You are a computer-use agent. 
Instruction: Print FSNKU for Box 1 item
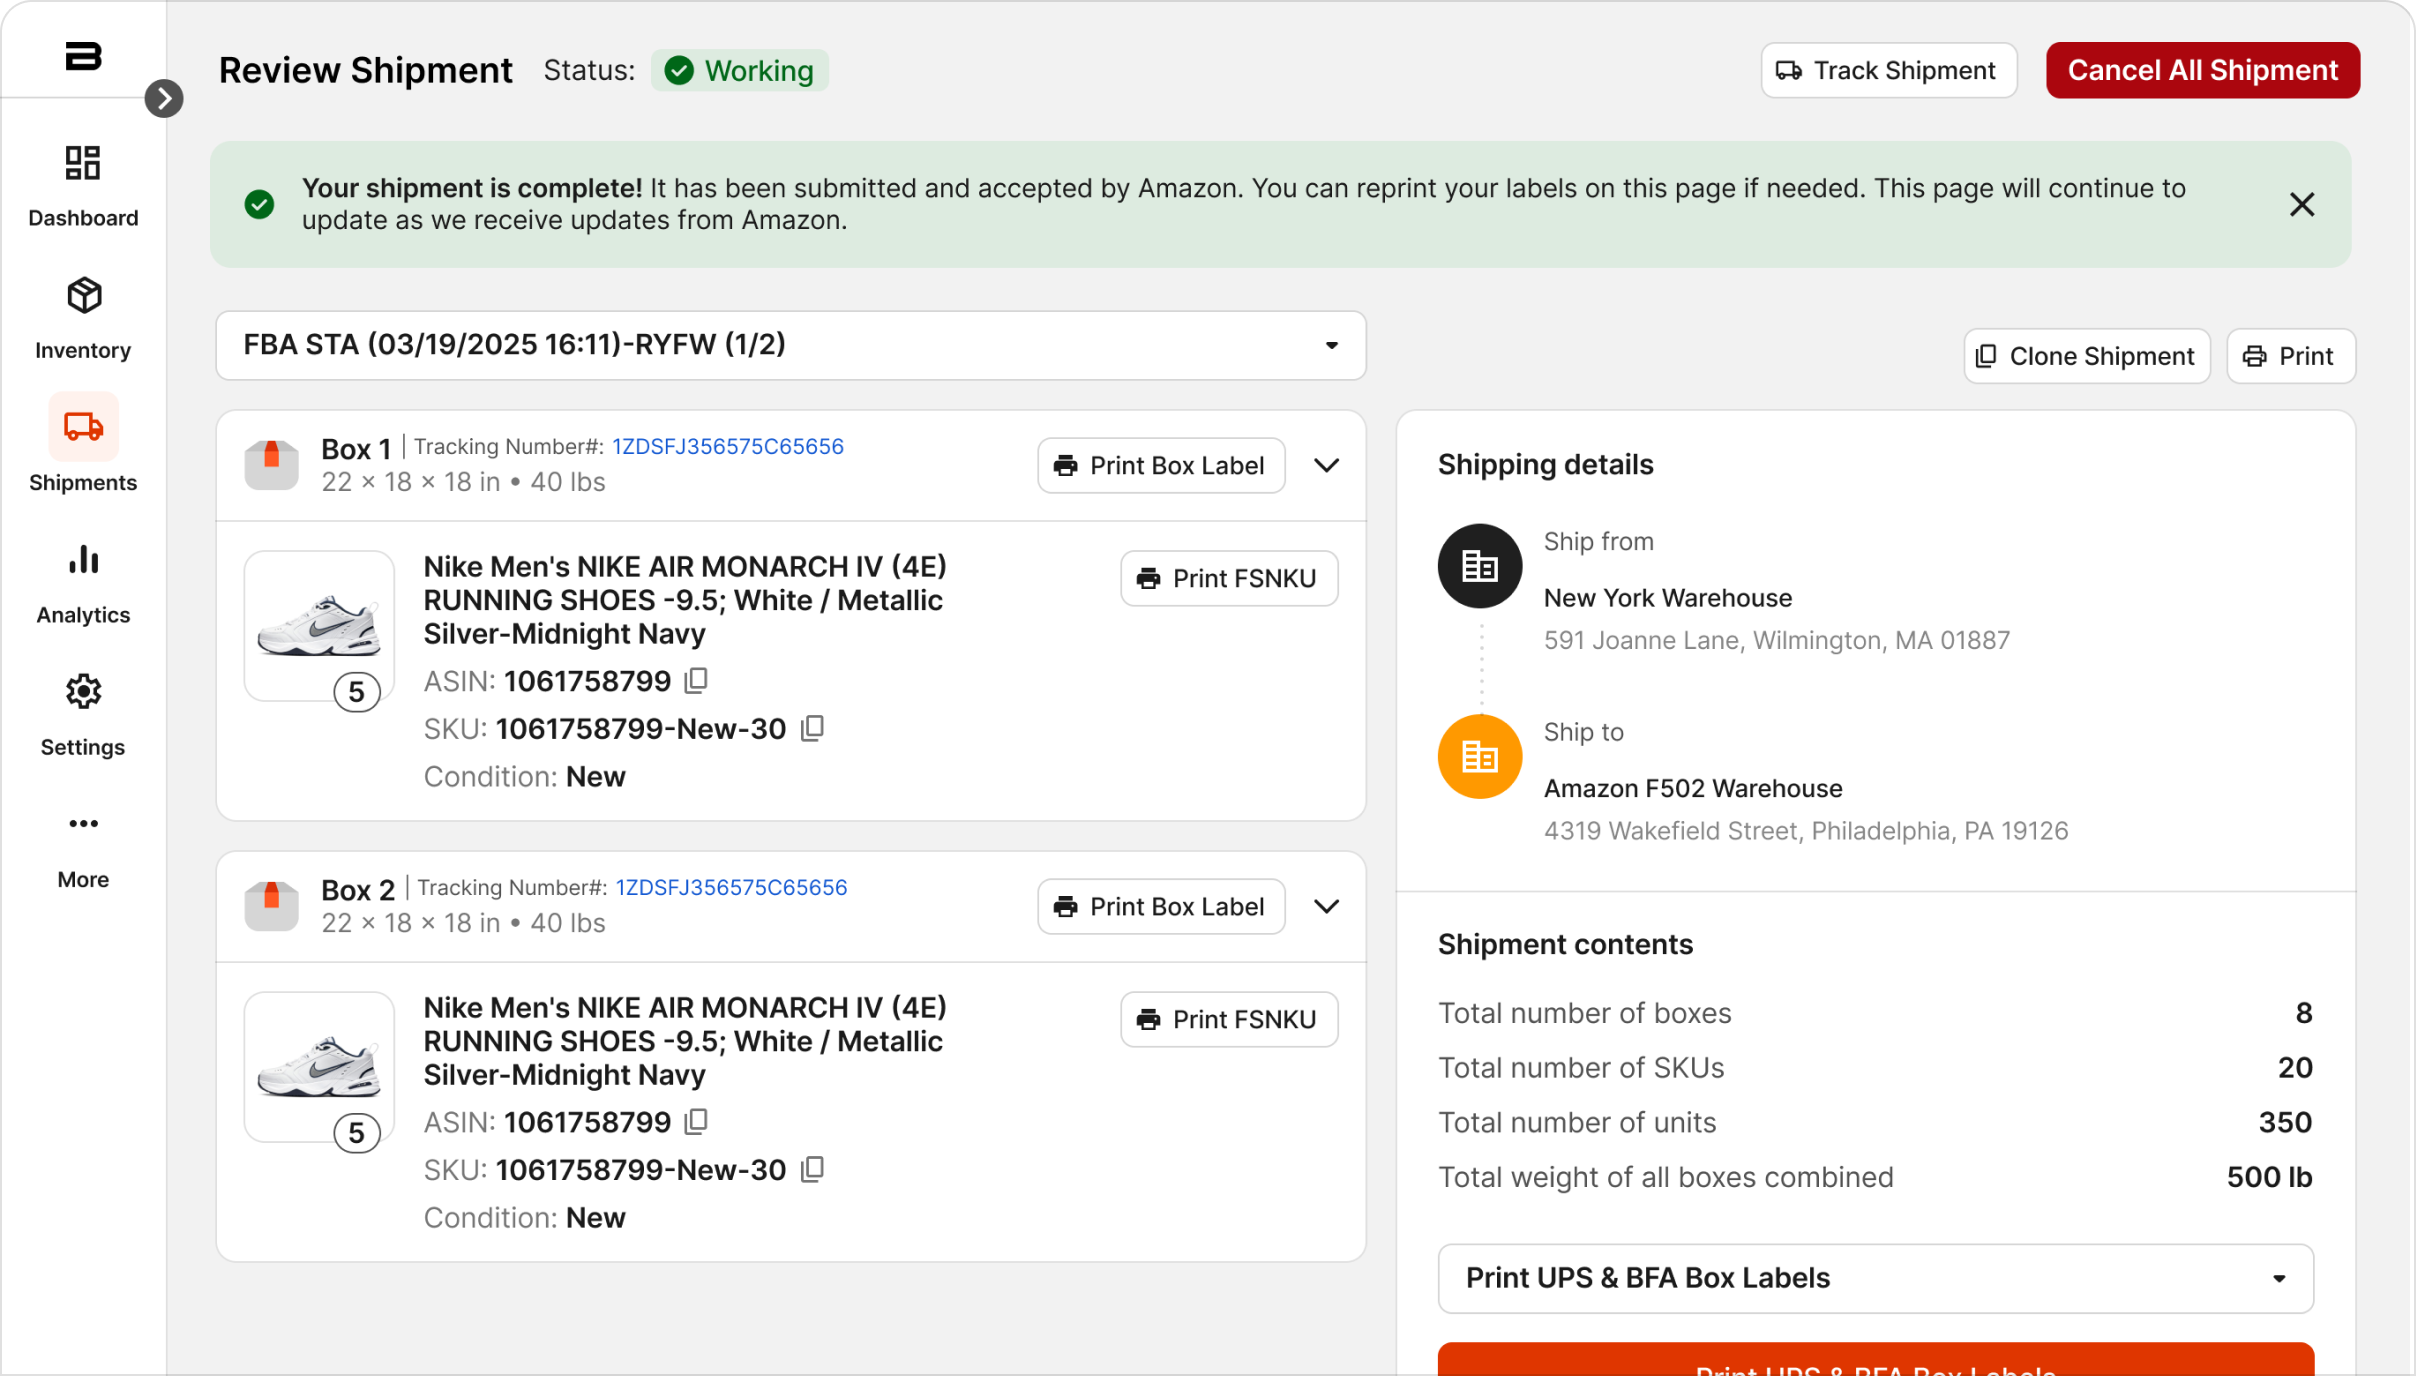click(x=1229, y=579)
